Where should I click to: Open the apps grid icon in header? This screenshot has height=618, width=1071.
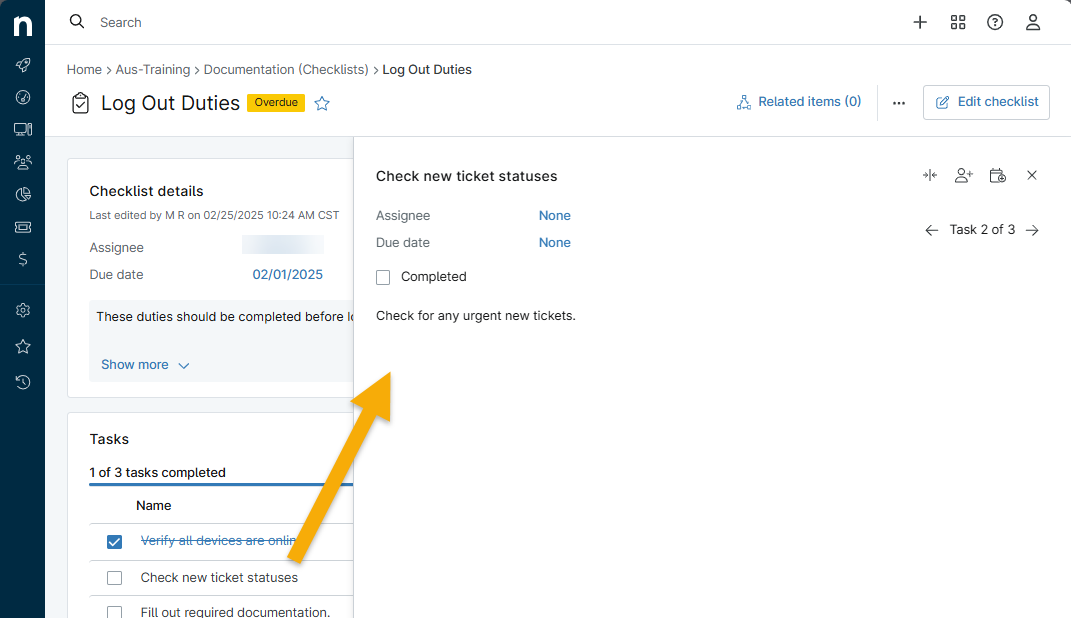tap(958, 22)
